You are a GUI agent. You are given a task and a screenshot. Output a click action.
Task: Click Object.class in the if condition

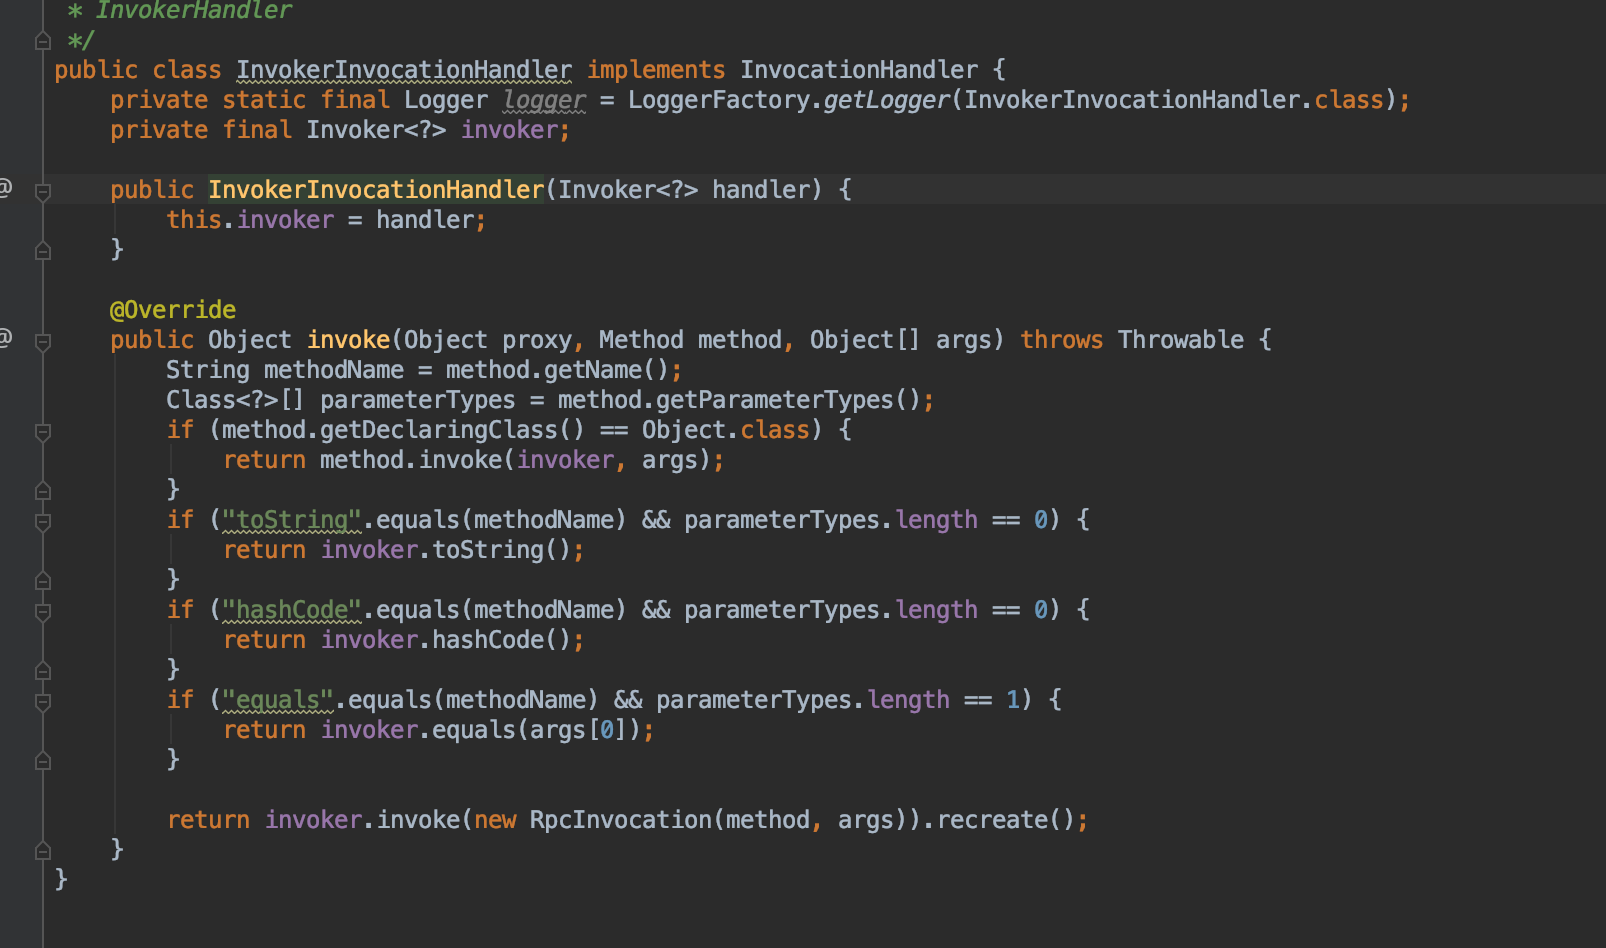pos(725,430)
